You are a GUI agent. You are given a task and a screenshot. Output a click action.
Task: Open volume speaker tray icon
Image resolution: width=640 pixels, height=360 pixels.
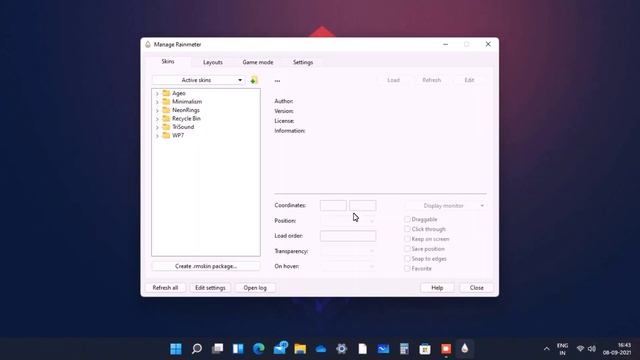coord(591,349)
